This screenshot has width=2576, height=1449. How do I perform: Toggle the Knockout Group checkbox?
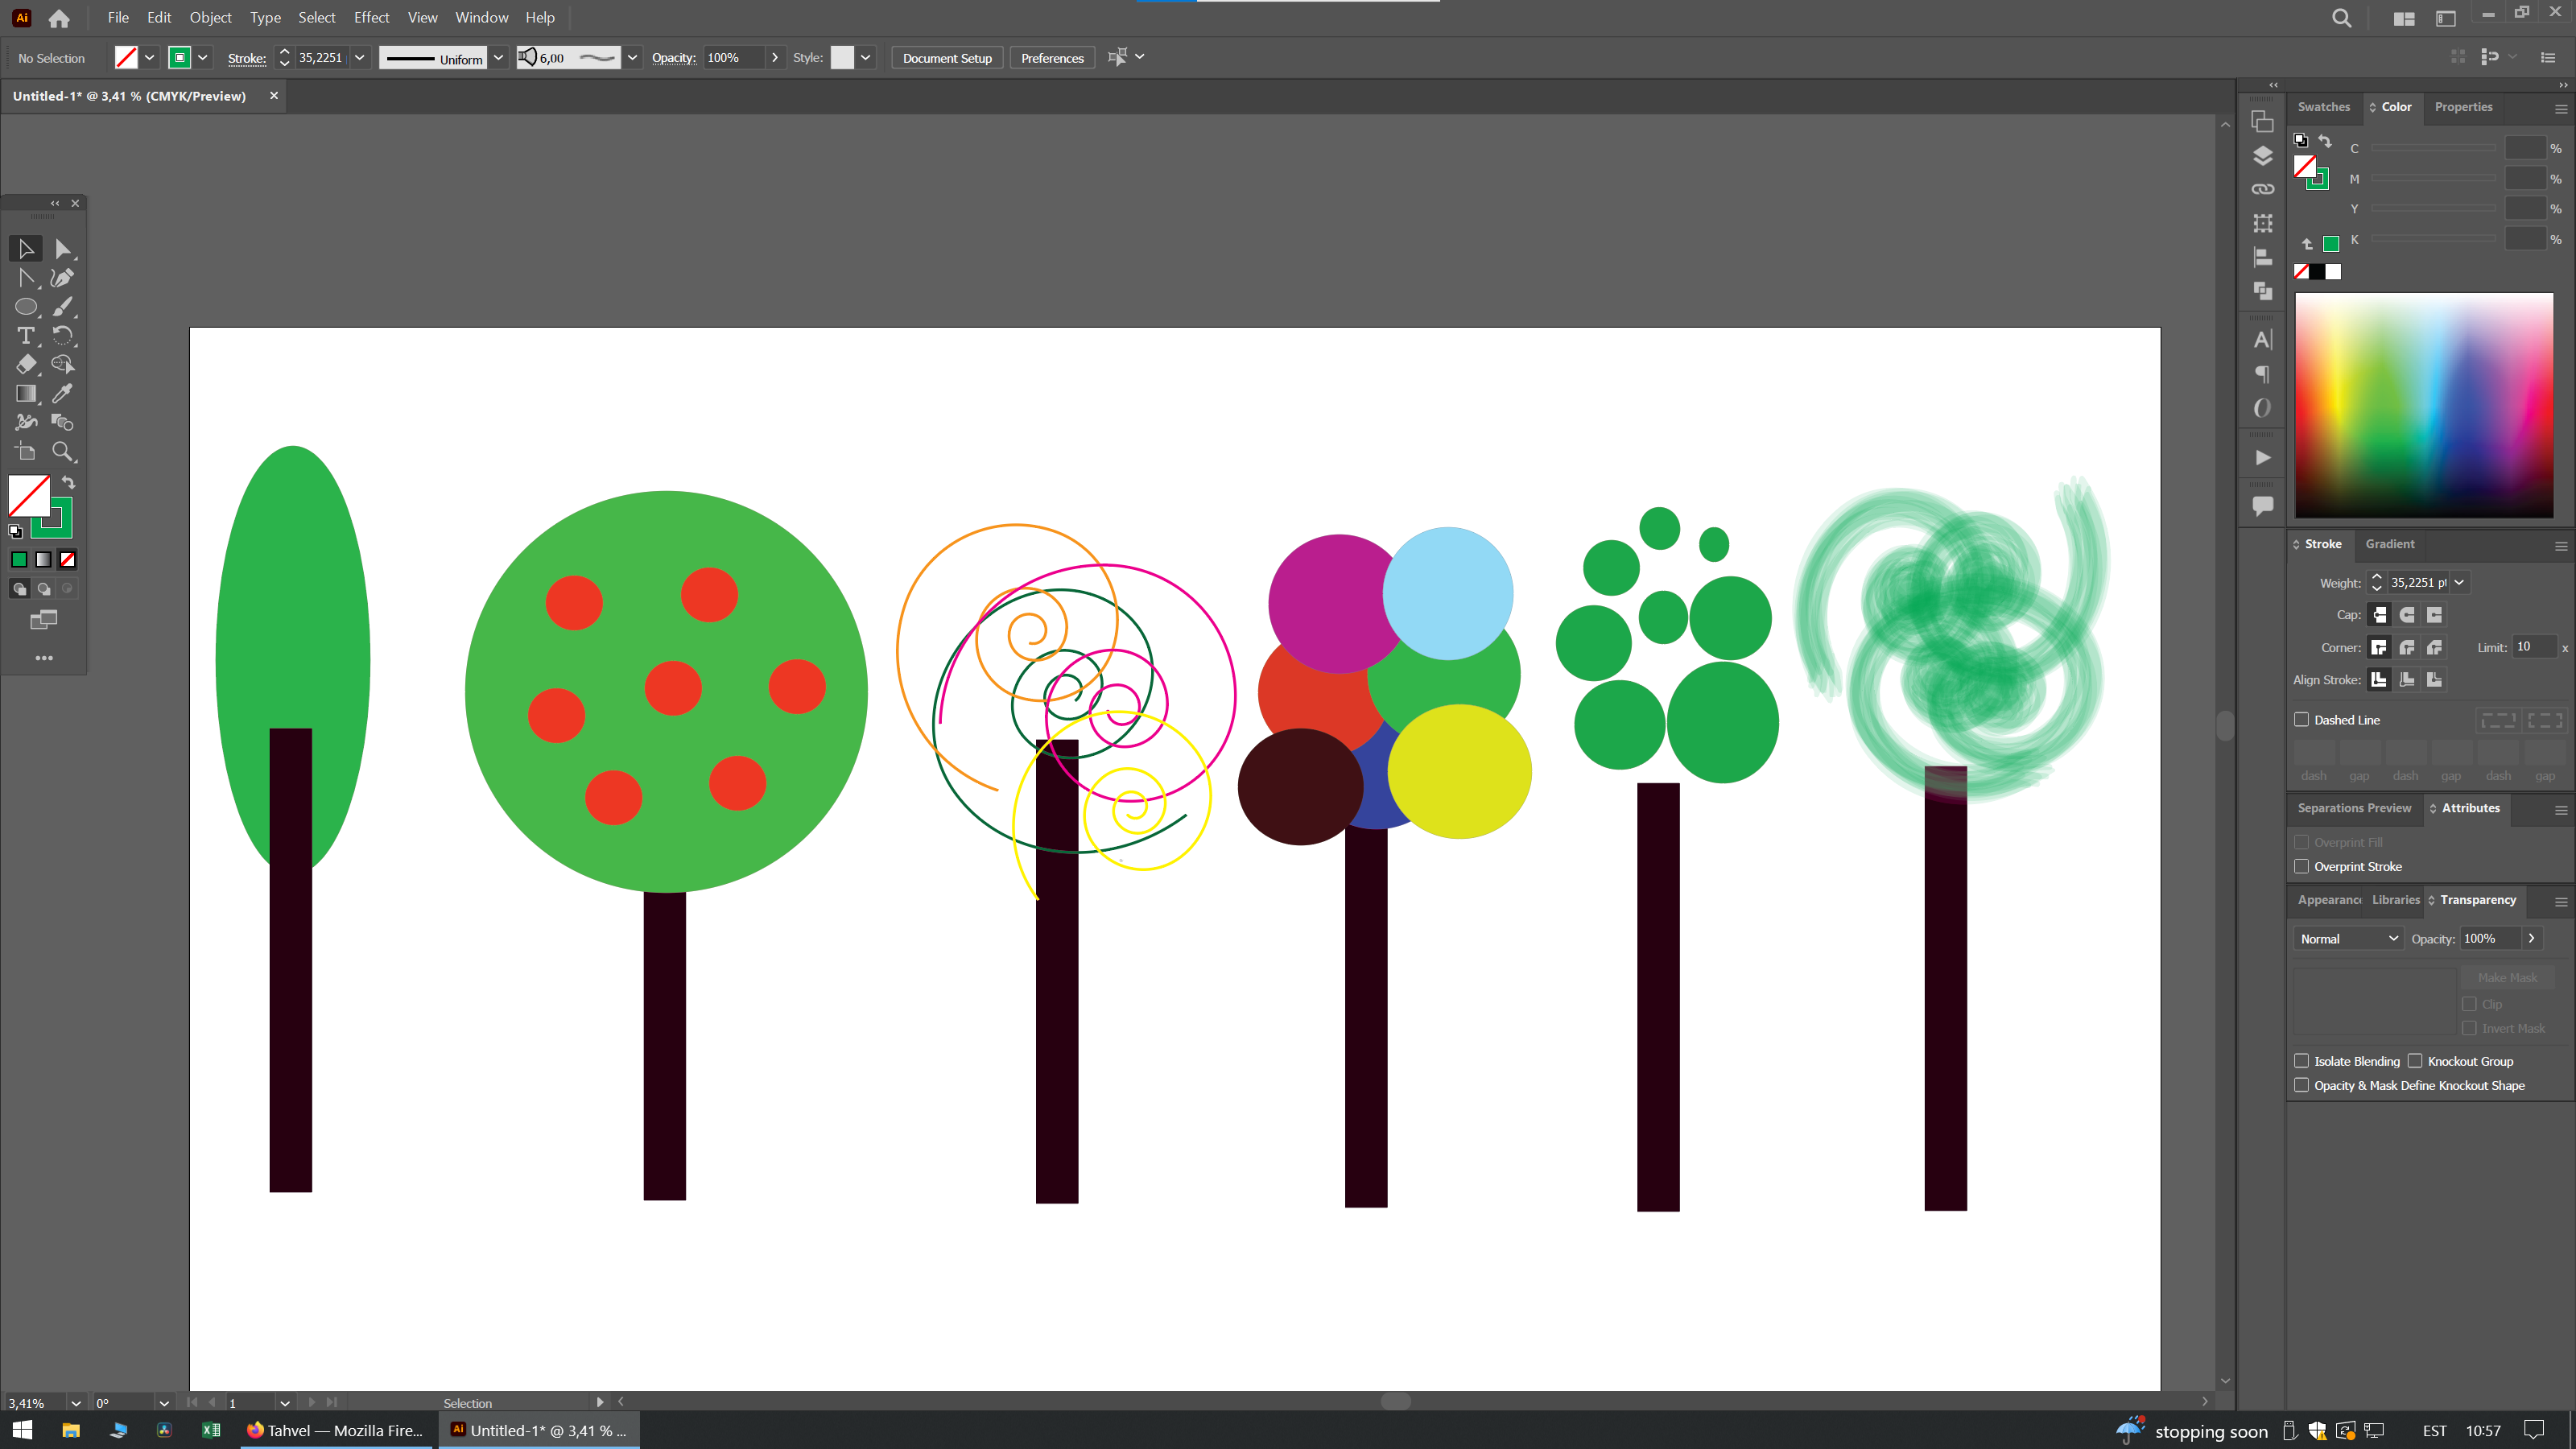pyautogui.click(x=2415, y=1061)
